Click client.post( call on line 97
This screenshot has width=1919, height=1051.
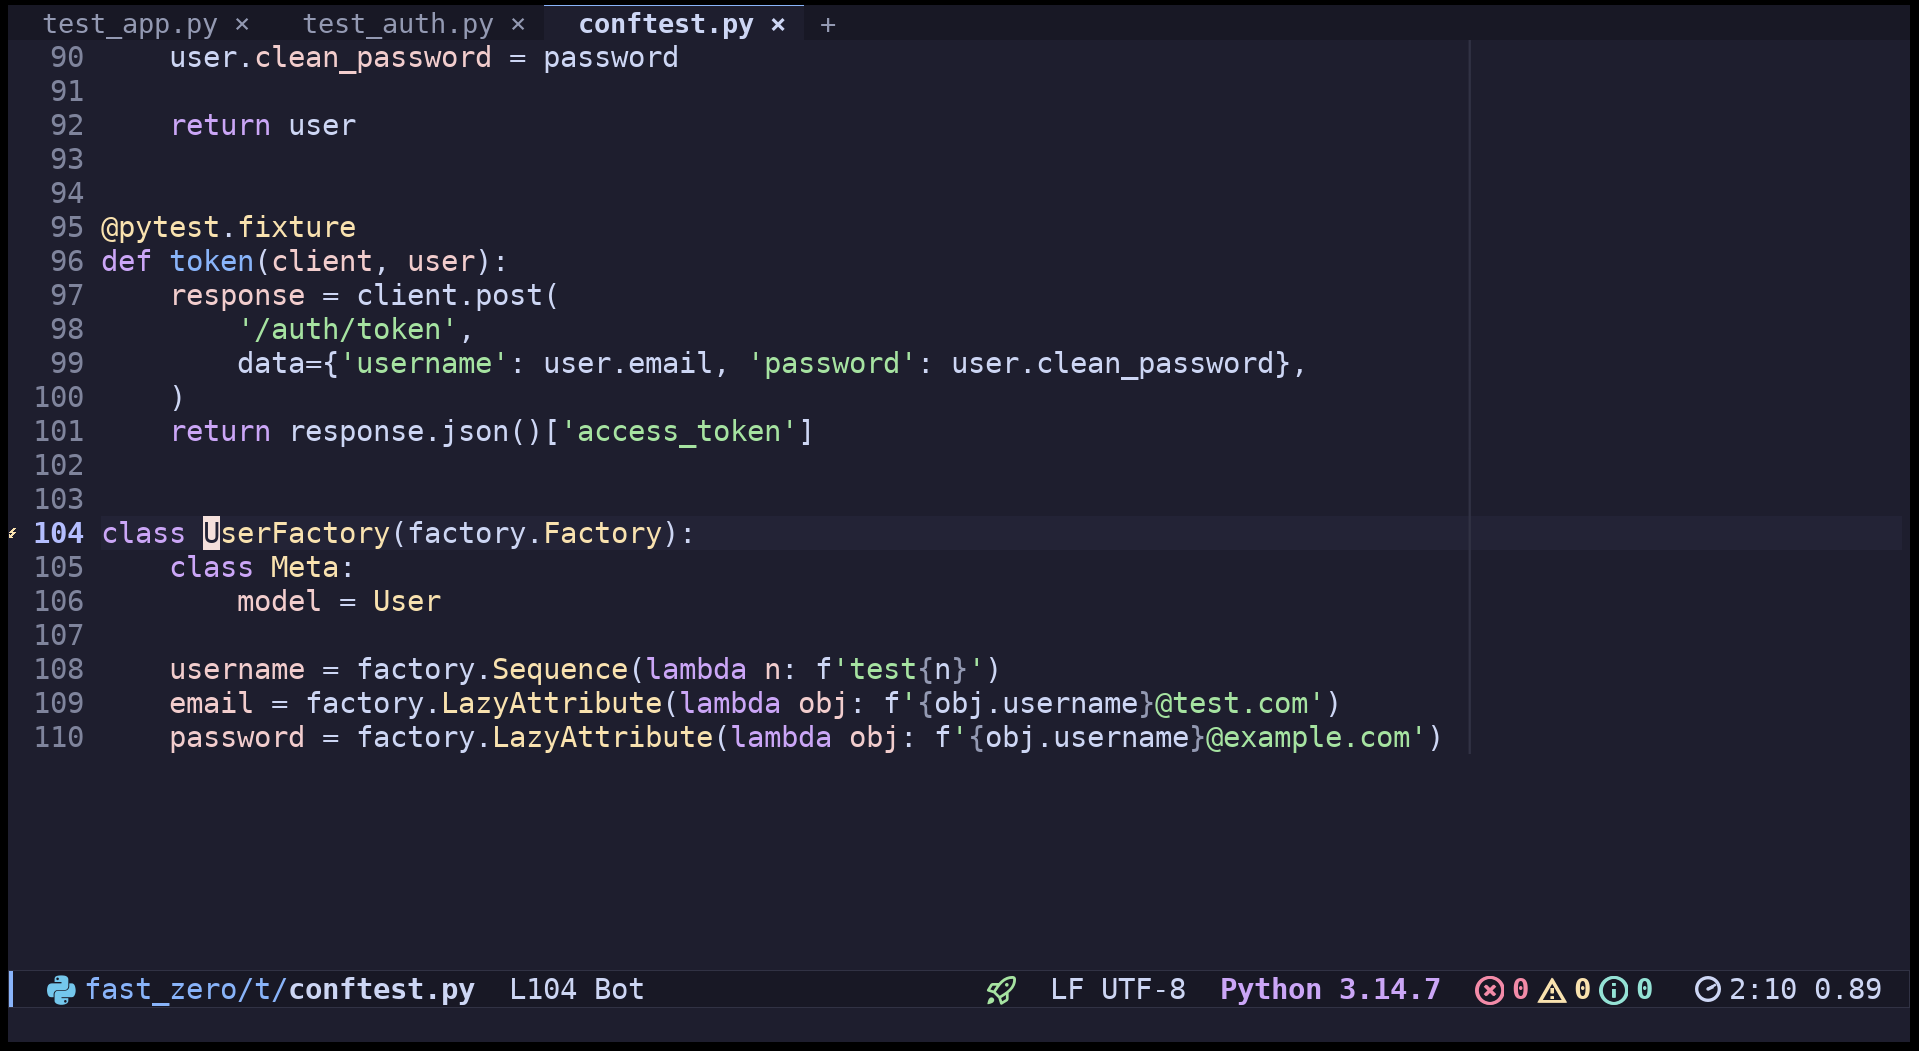tap(458, 296)
